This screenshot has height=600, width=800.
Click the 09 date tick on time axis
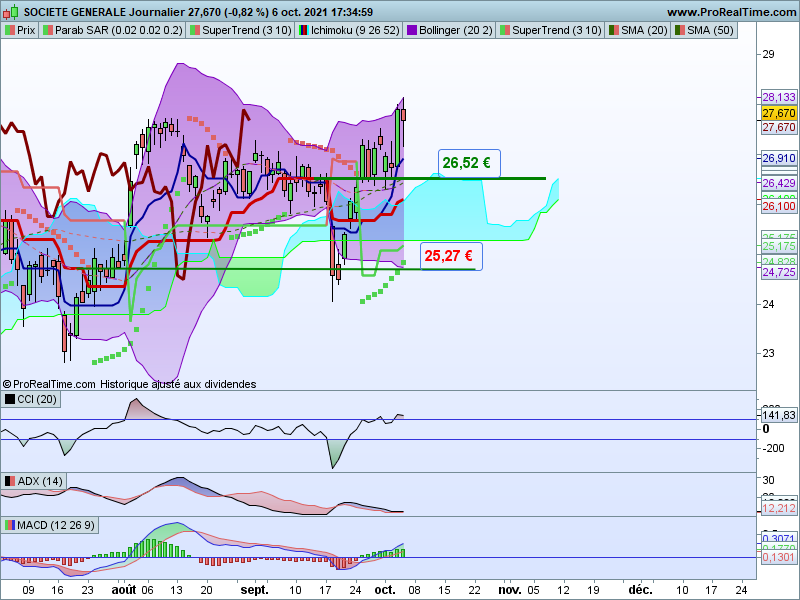[29, 590]
